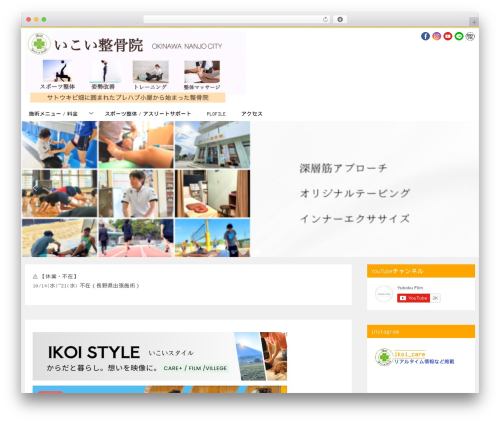Click the clover logo beside いこい整骨院
This screenshot has width=500, height=423.
click(x=39, y=44)
